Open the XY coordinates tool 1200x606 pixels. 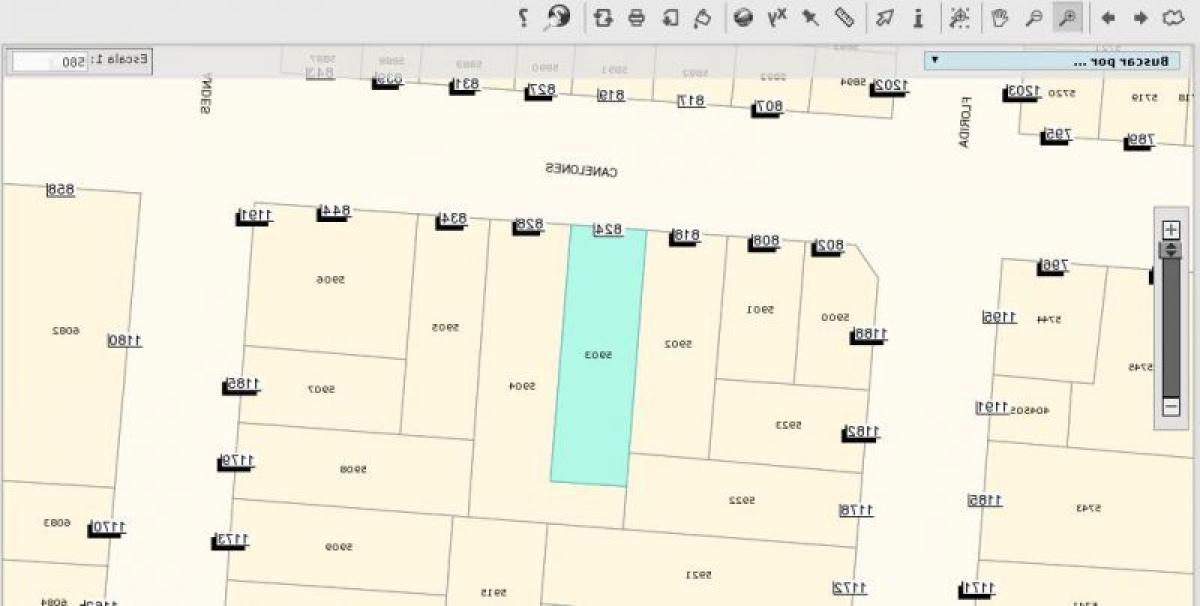pos(777,18)
